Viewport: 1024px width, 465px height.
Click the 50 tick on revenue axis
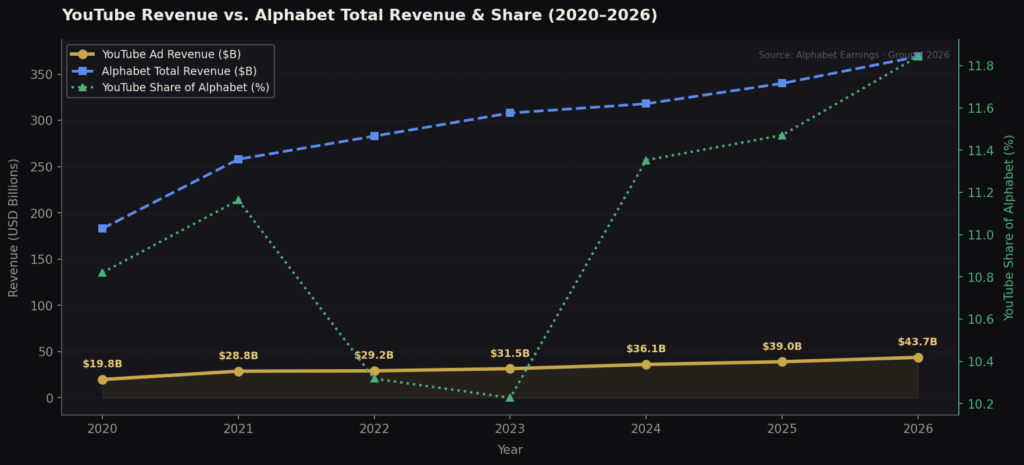click(x=47, y=351)
